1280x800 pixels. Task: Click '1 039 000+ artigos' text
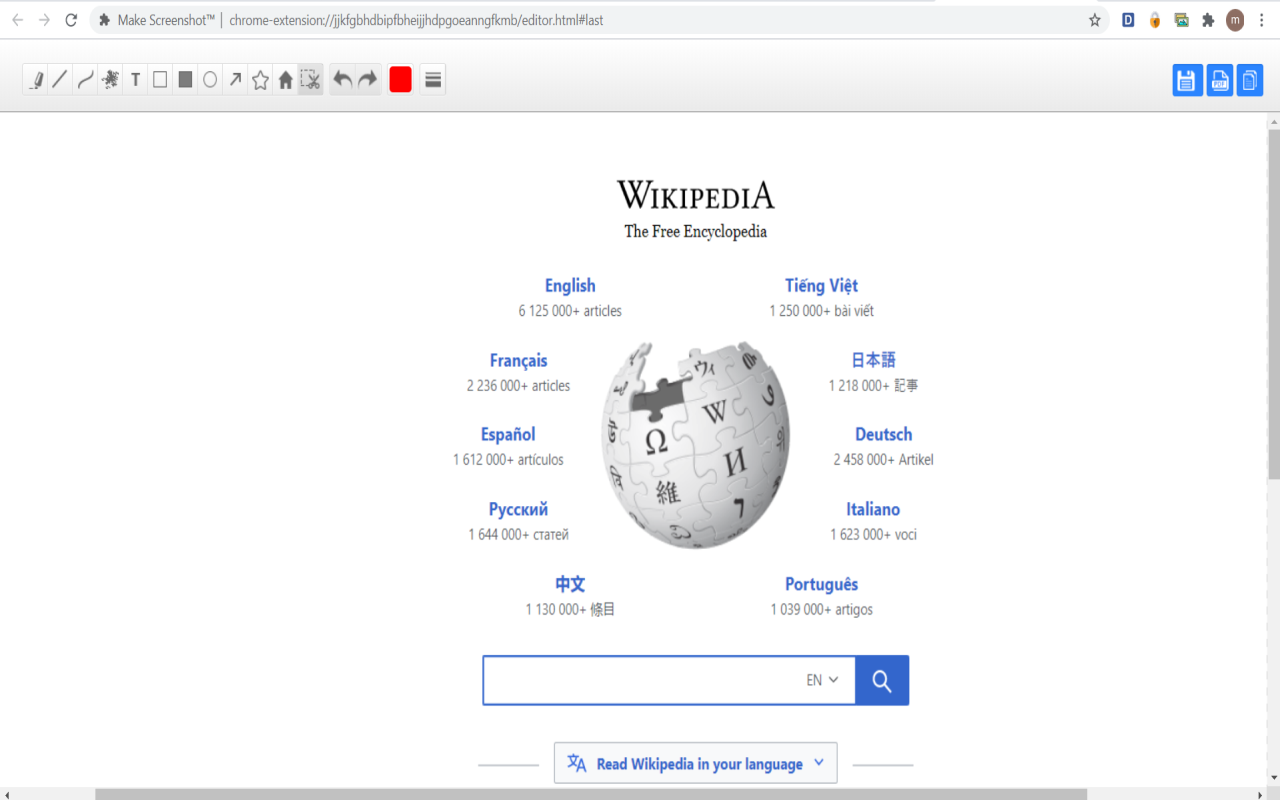[x=821, y=610]
